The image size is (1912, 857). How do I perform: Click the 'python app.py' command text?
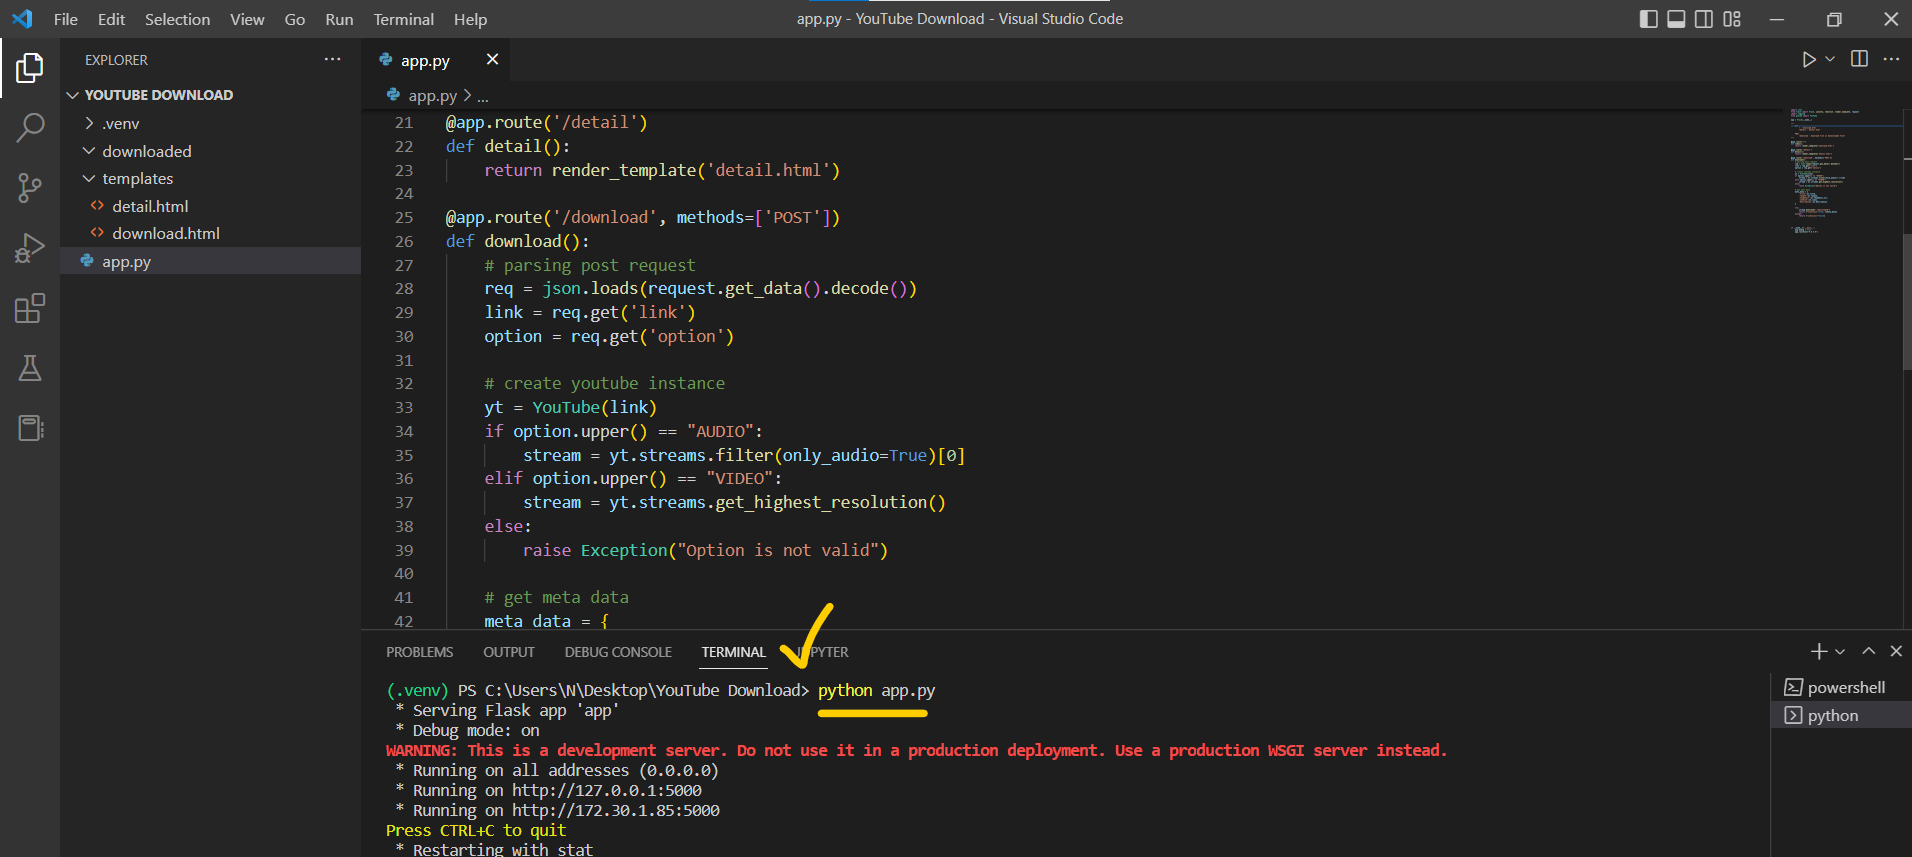[x=876, y=690]
